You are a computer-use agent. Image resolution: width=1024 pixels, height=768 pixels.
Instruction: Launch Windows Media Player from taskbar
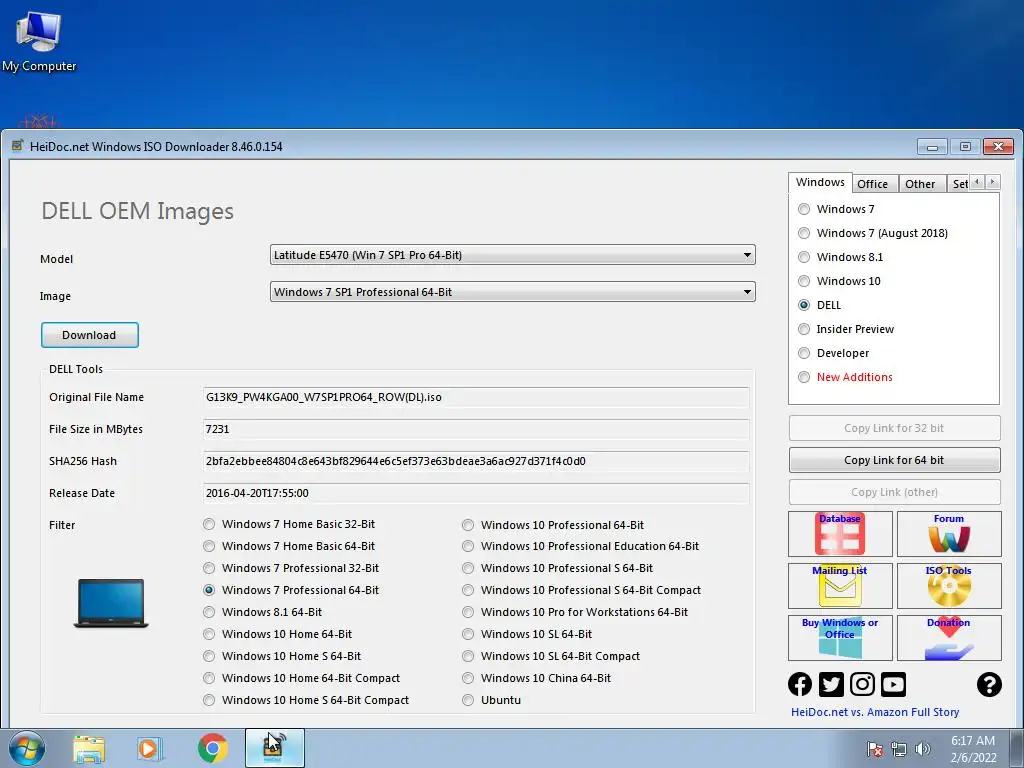[149, 748]
